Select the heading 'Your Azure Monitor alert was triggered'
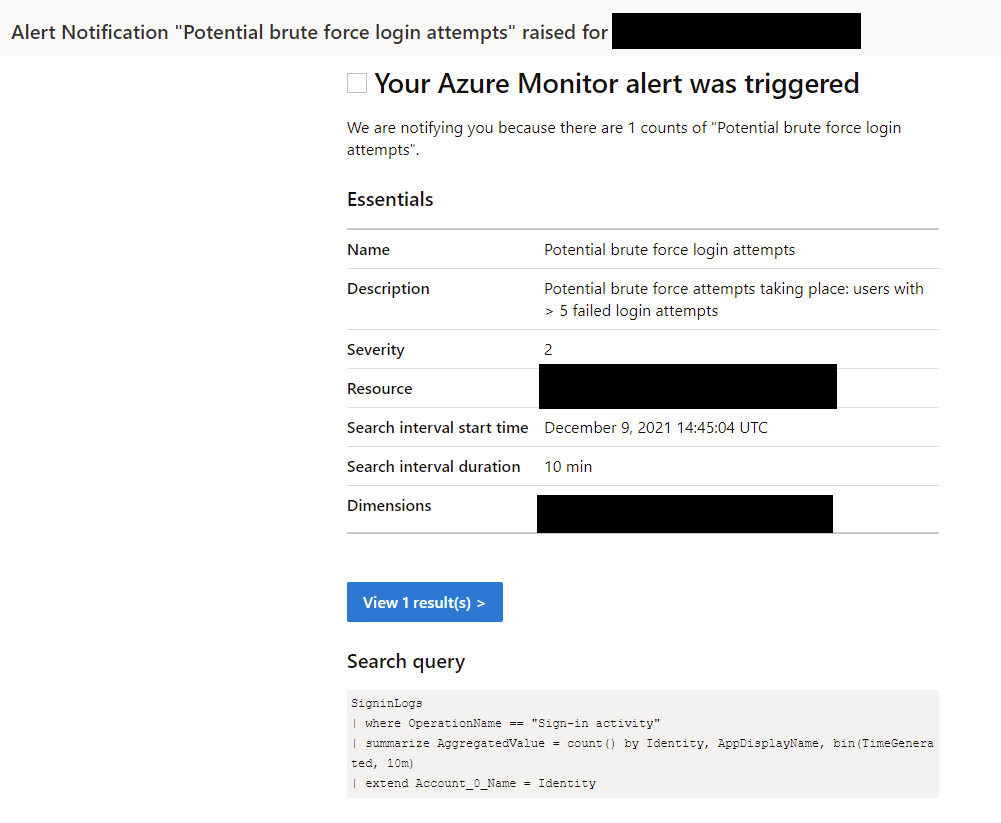This screenshot has height=823, width=1001. (x=617, y=84)
